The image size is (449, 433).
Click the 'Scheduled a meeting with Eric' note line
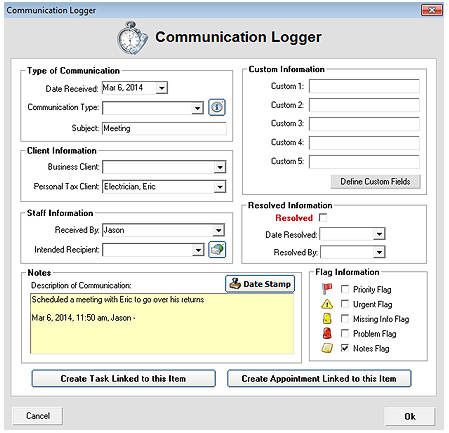[118, 299]
